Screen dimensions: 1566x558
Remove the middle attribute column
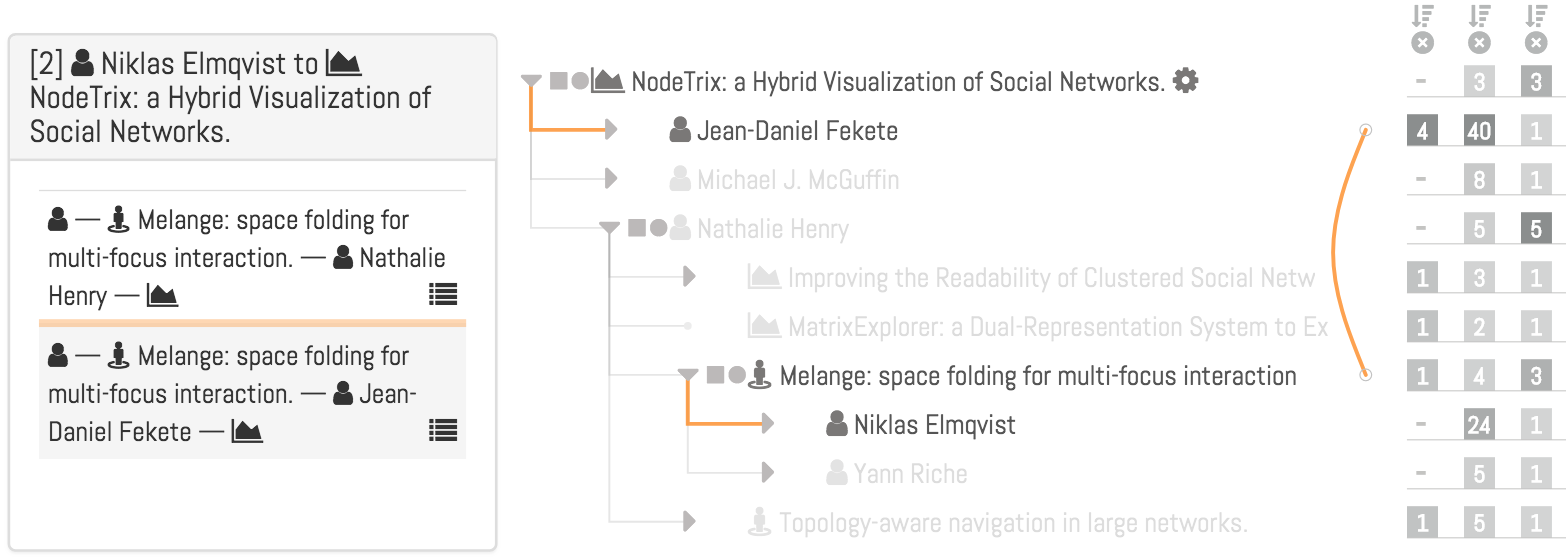[1479, 43]
